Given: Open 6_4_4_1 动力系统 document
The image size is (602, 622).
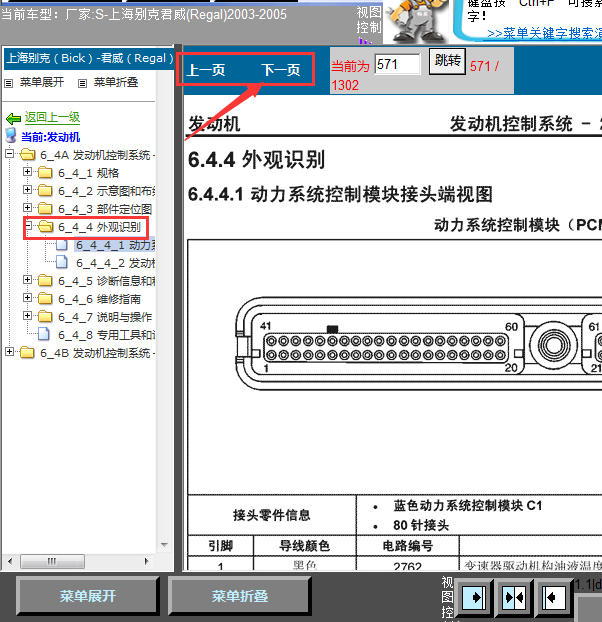Looking at the screenshot, I should [115, 245].
